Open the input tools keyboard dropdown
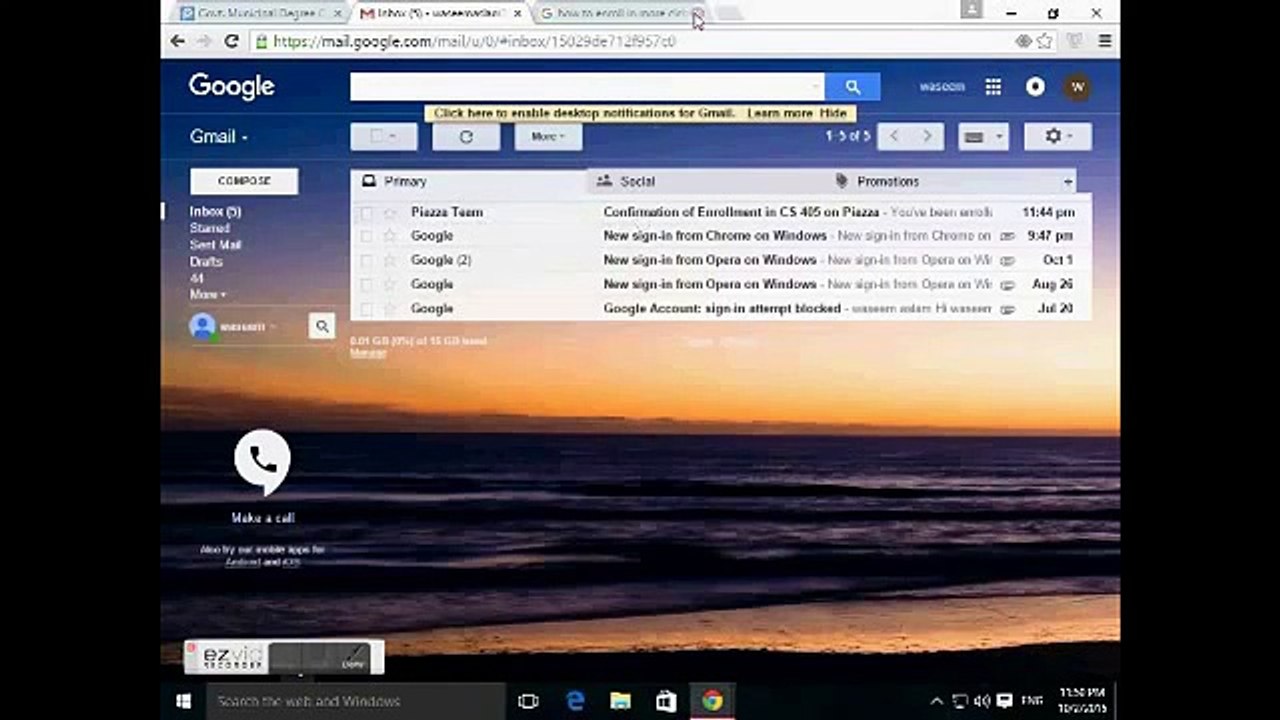The height and width of the screenshot is (720, 1280). (x=983, y=137)
